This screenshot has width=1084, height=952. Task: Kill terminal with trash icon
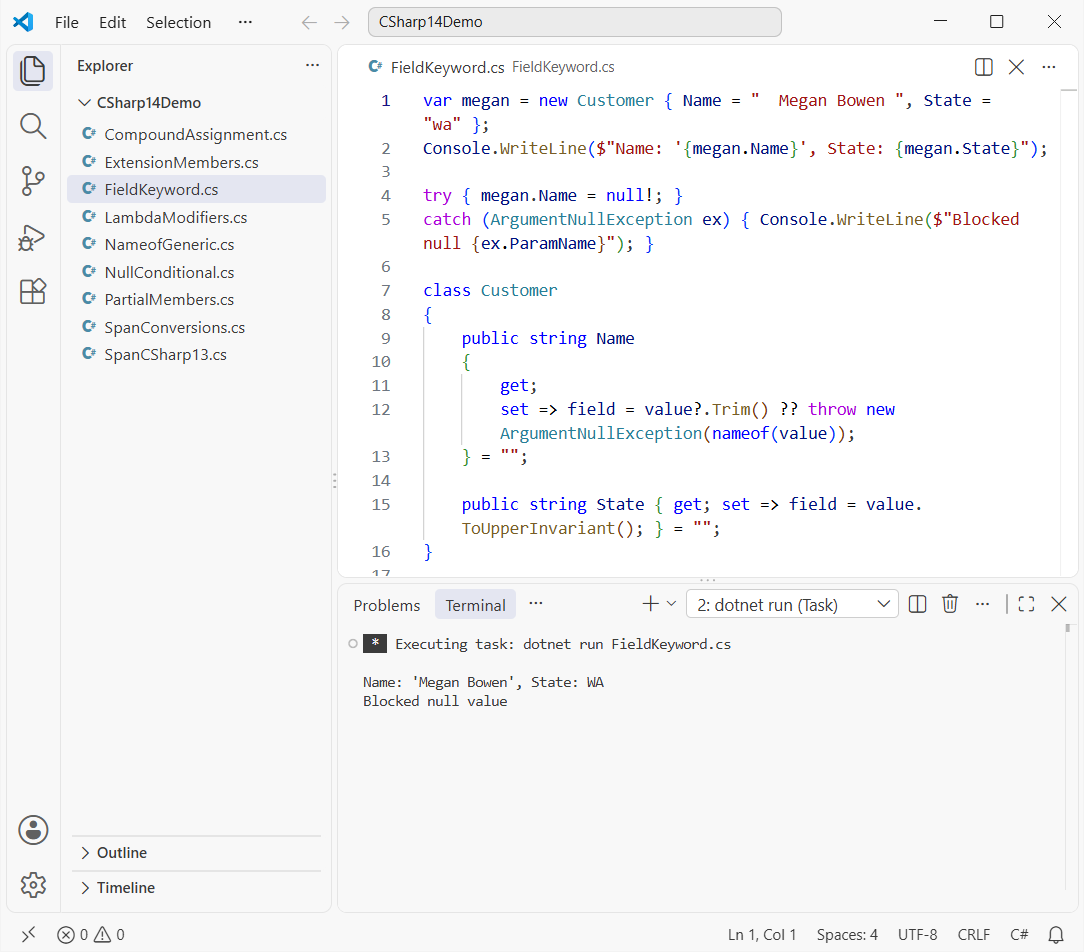point(950,604)
